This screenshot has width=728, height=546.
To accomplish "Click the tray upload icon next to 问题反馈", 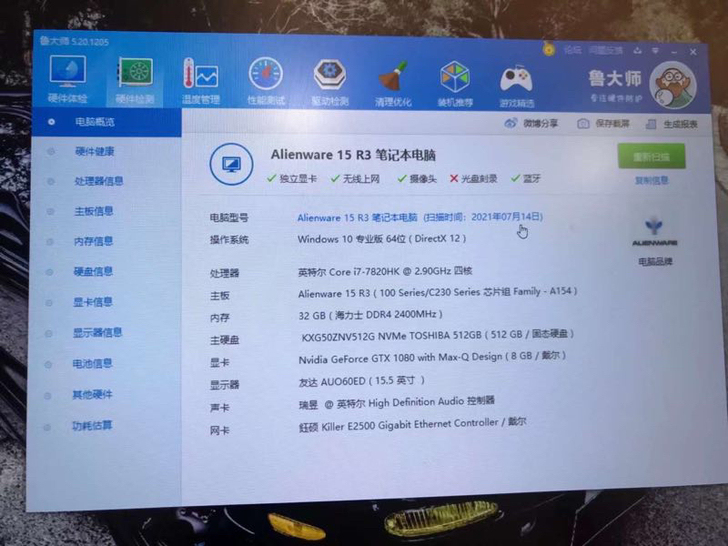I will point(638,50).
